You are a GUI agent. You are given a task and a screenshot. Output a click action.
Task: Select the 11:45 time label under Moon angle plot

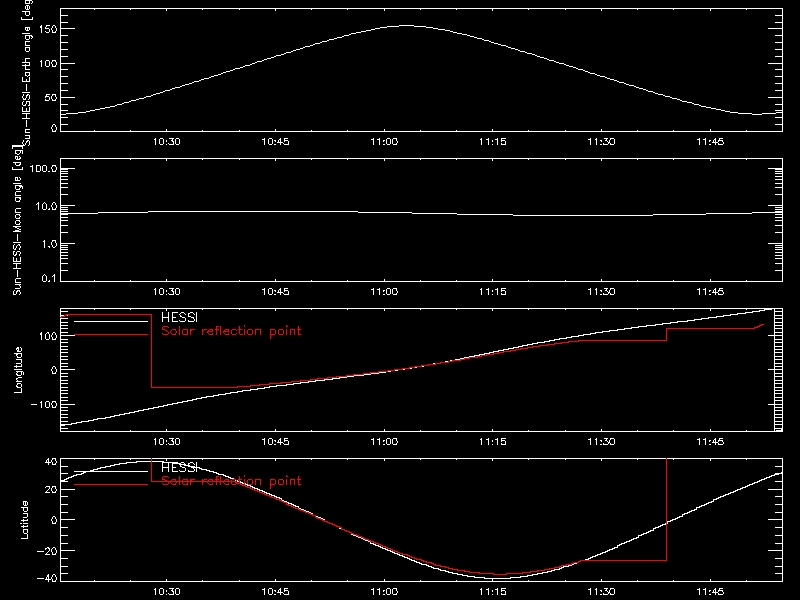710,292
